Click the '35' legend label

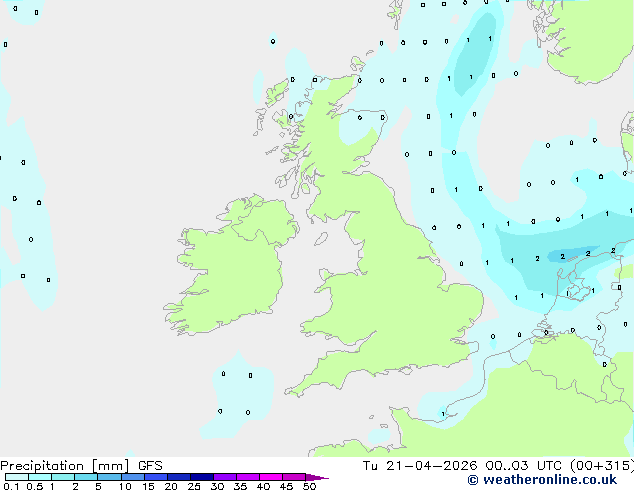click(240, 486)
